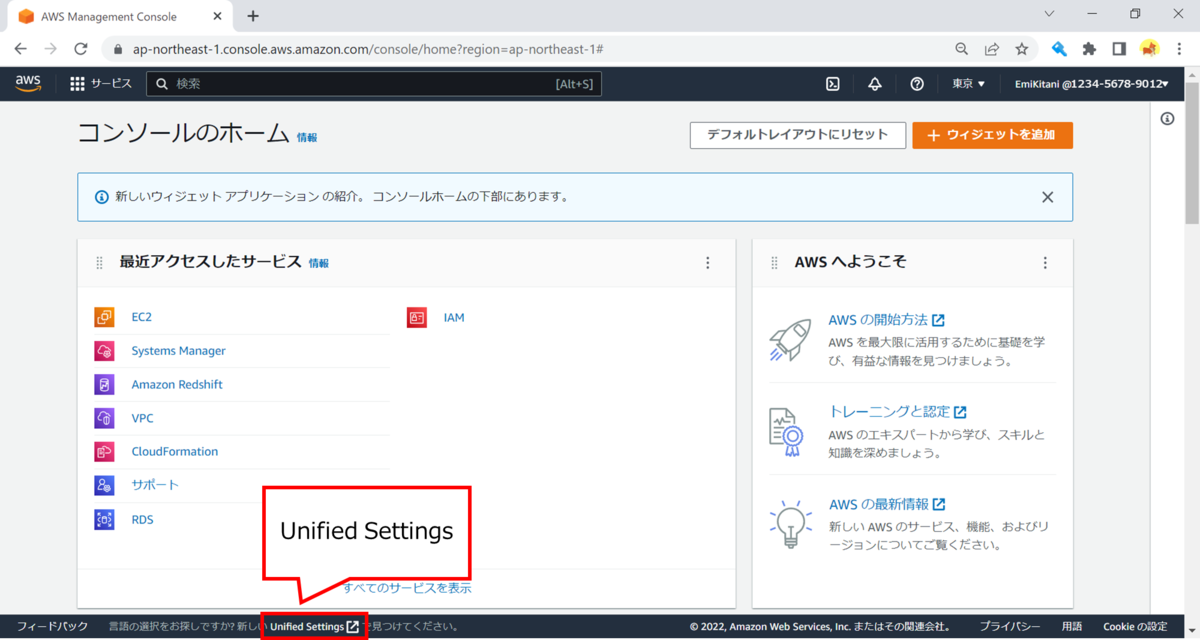
Task: Open the services grid menu icon
Action: pyautogui.click(x=78, y=84)
